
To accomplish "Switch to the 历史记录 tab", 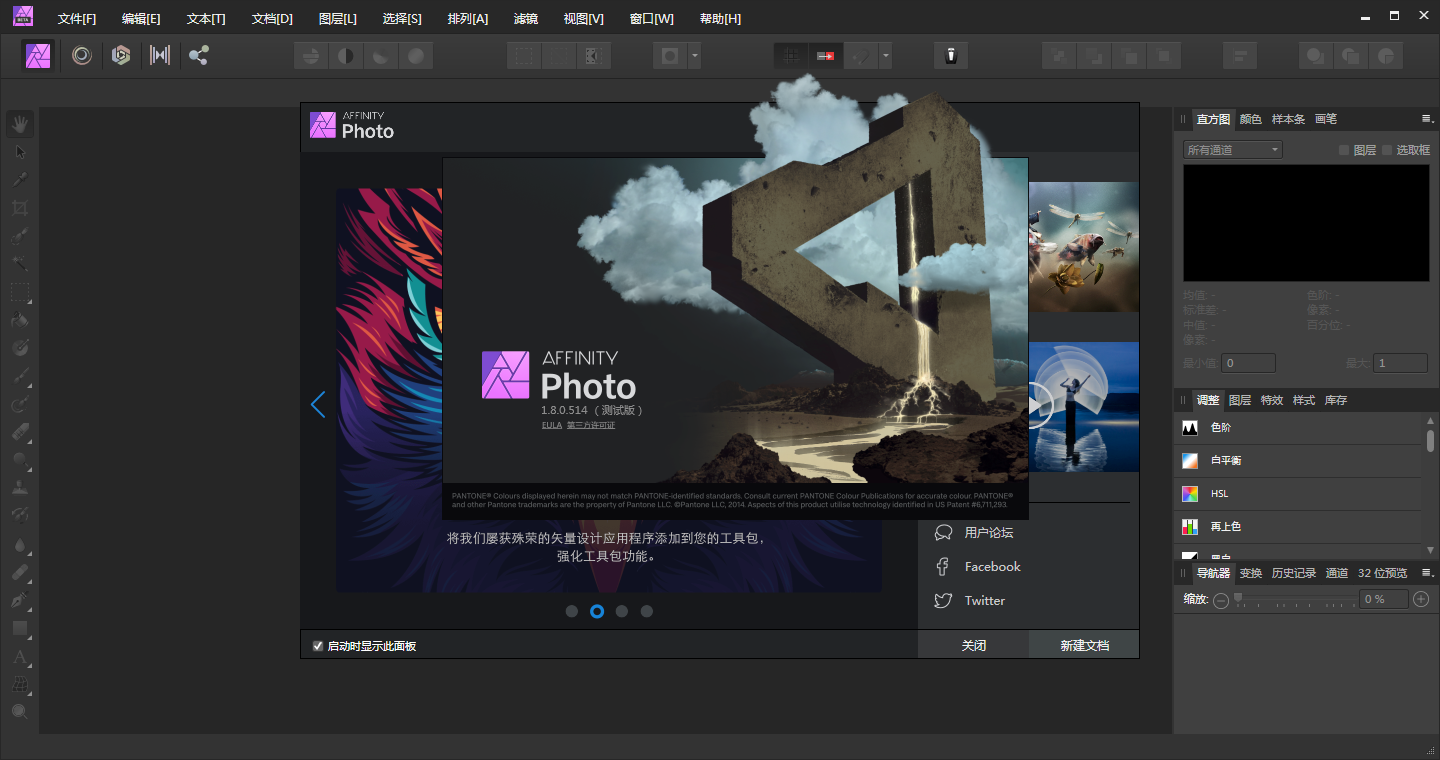I will (1294, 573).
